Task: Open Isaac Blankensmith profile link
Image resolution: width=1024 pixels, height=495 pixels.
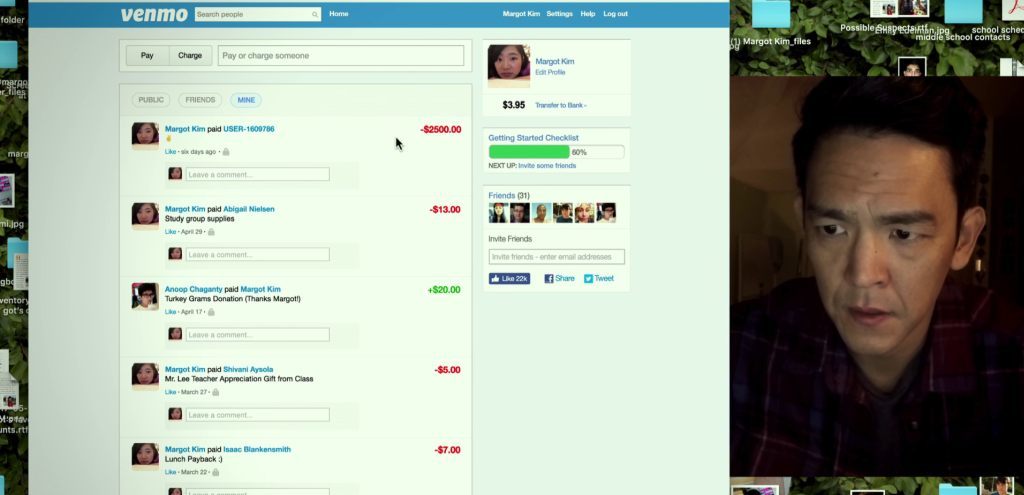Action: click(257, 449)
